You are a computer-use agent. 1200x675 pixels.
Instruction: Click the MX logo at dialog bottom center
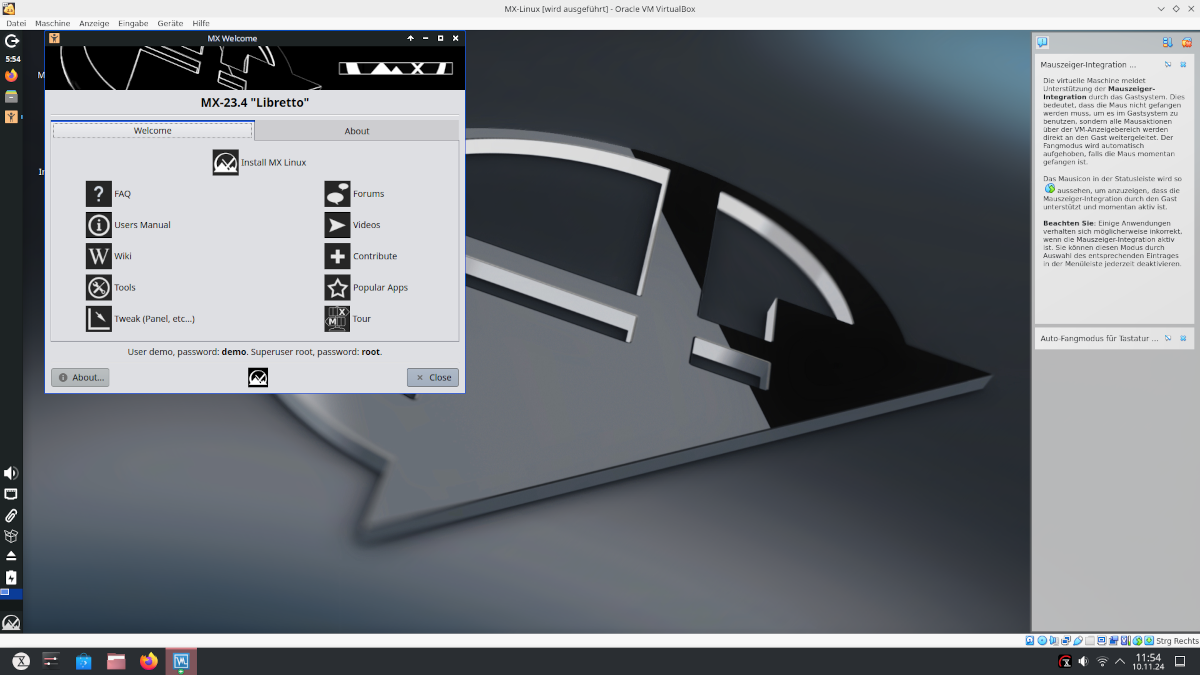pos(258,377)
